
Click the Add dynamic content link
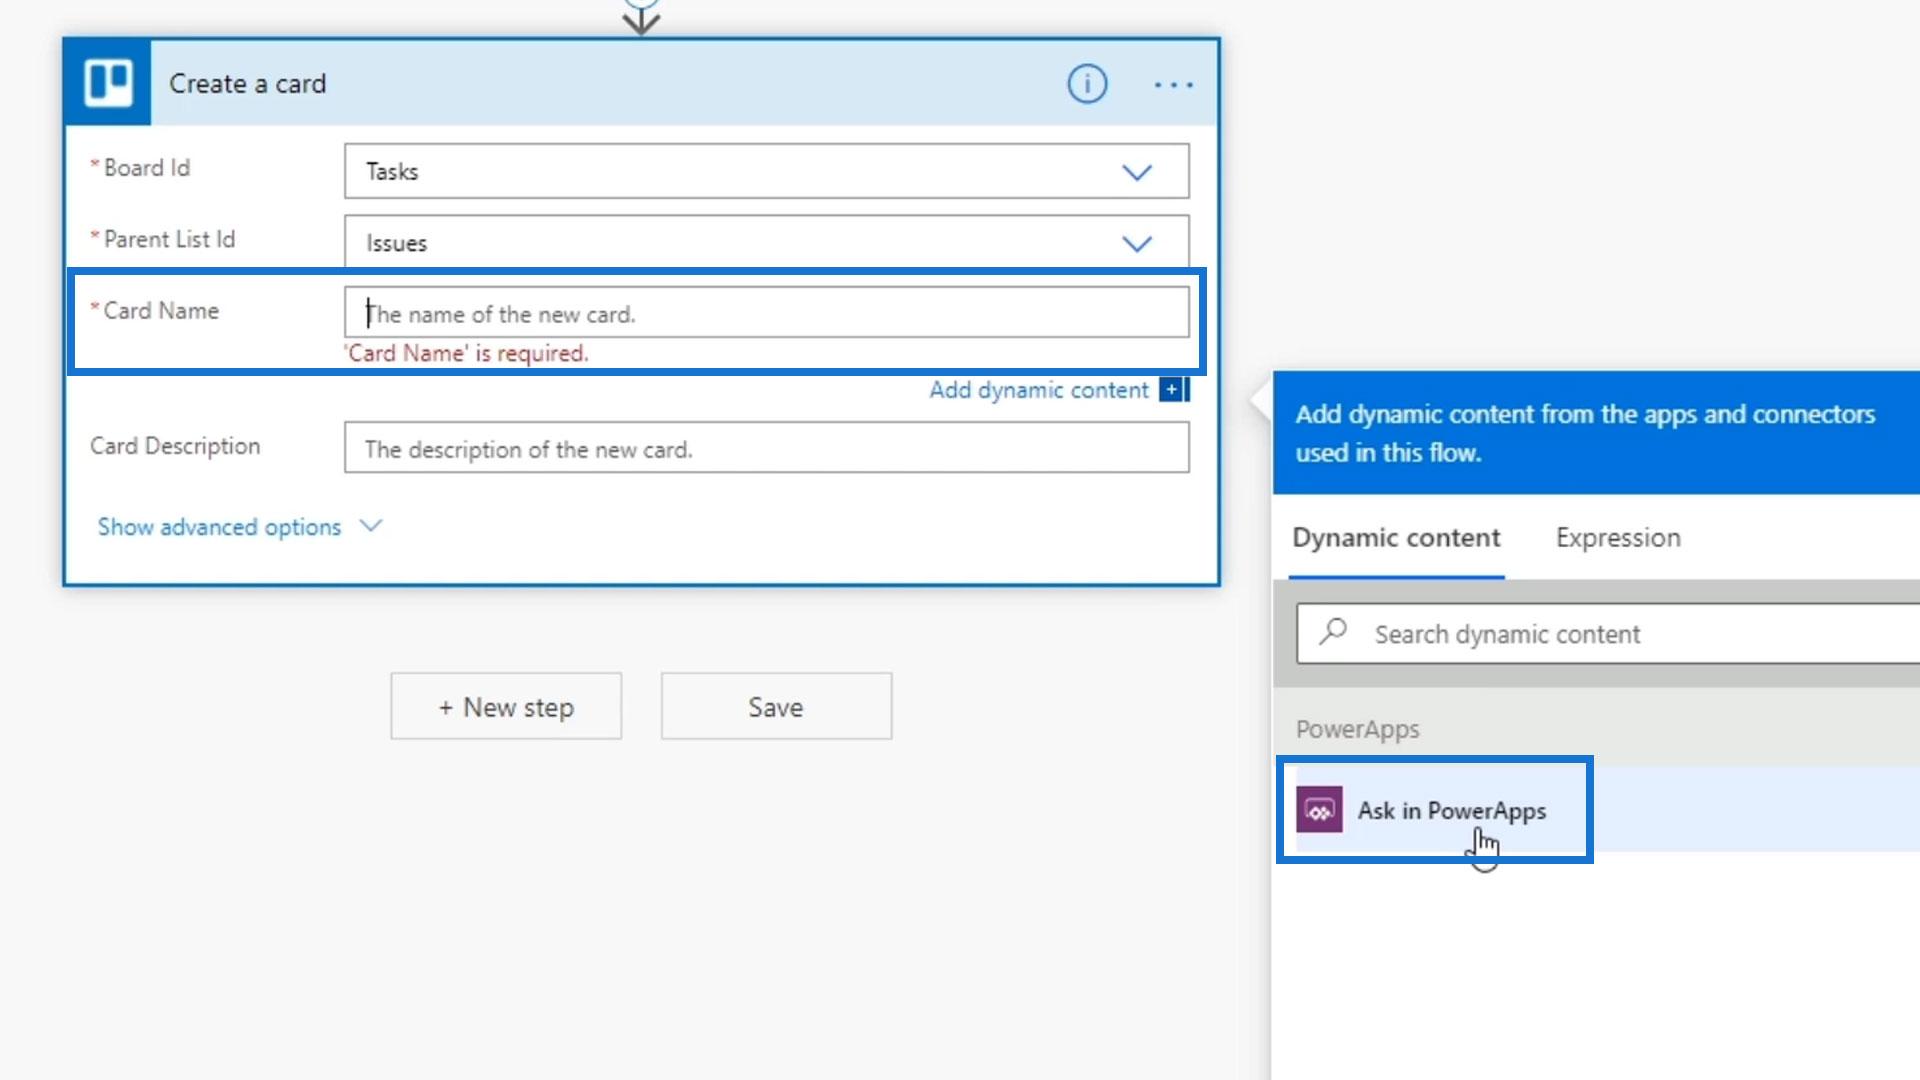(x=1038, y=390)
